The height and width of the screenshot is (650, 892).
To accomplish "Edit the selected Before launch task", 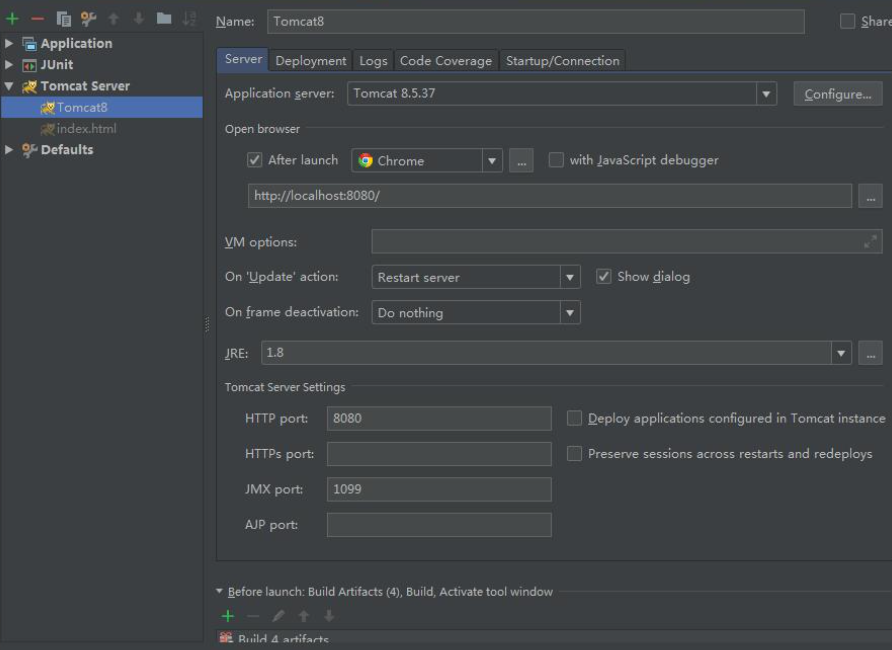I will pos(278,615).
